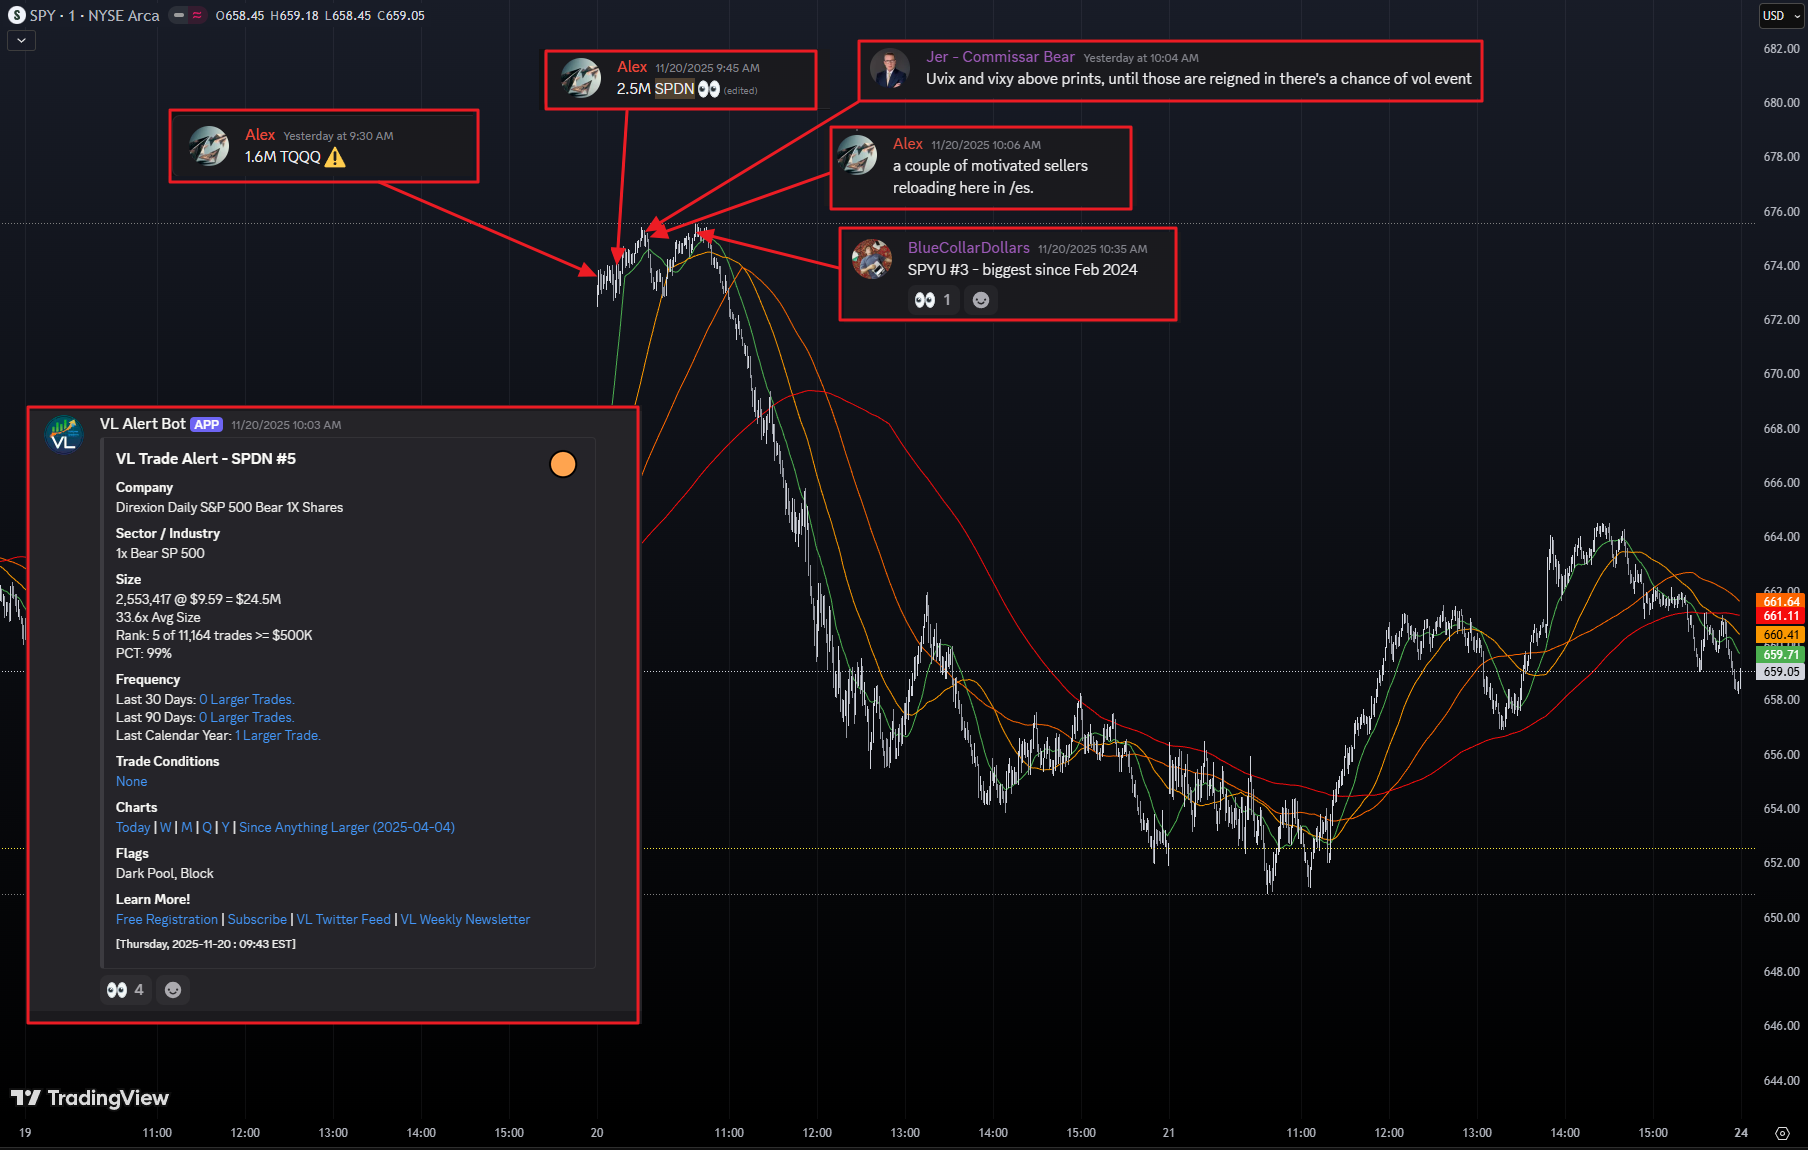Click the 20 date label on time axis
This screenshot has height=1150, width=1808.
pos(597,1133)
